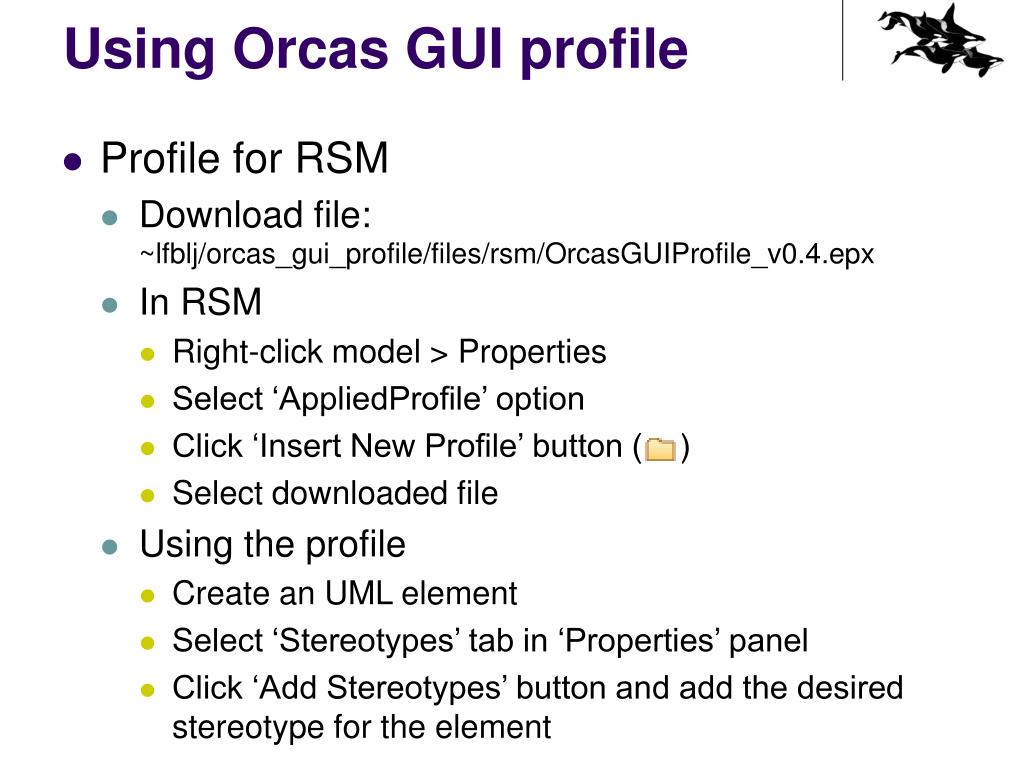Click the slide title 'Using Orcas GUI profile'
The image size is (1024, 768).
pyautogui.click(x=376, y=48)
